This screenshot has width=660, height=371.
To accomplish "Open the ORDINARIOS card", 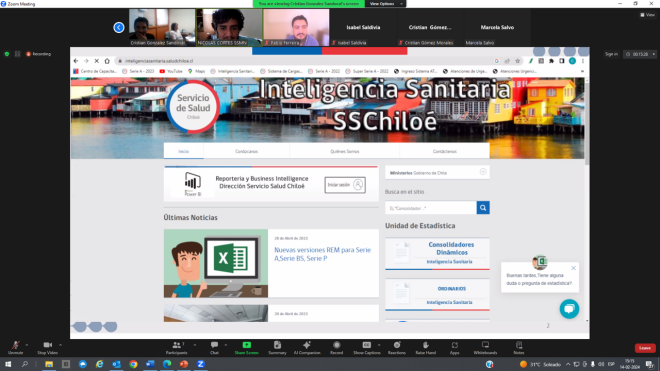I will click(x=437, y=294).
